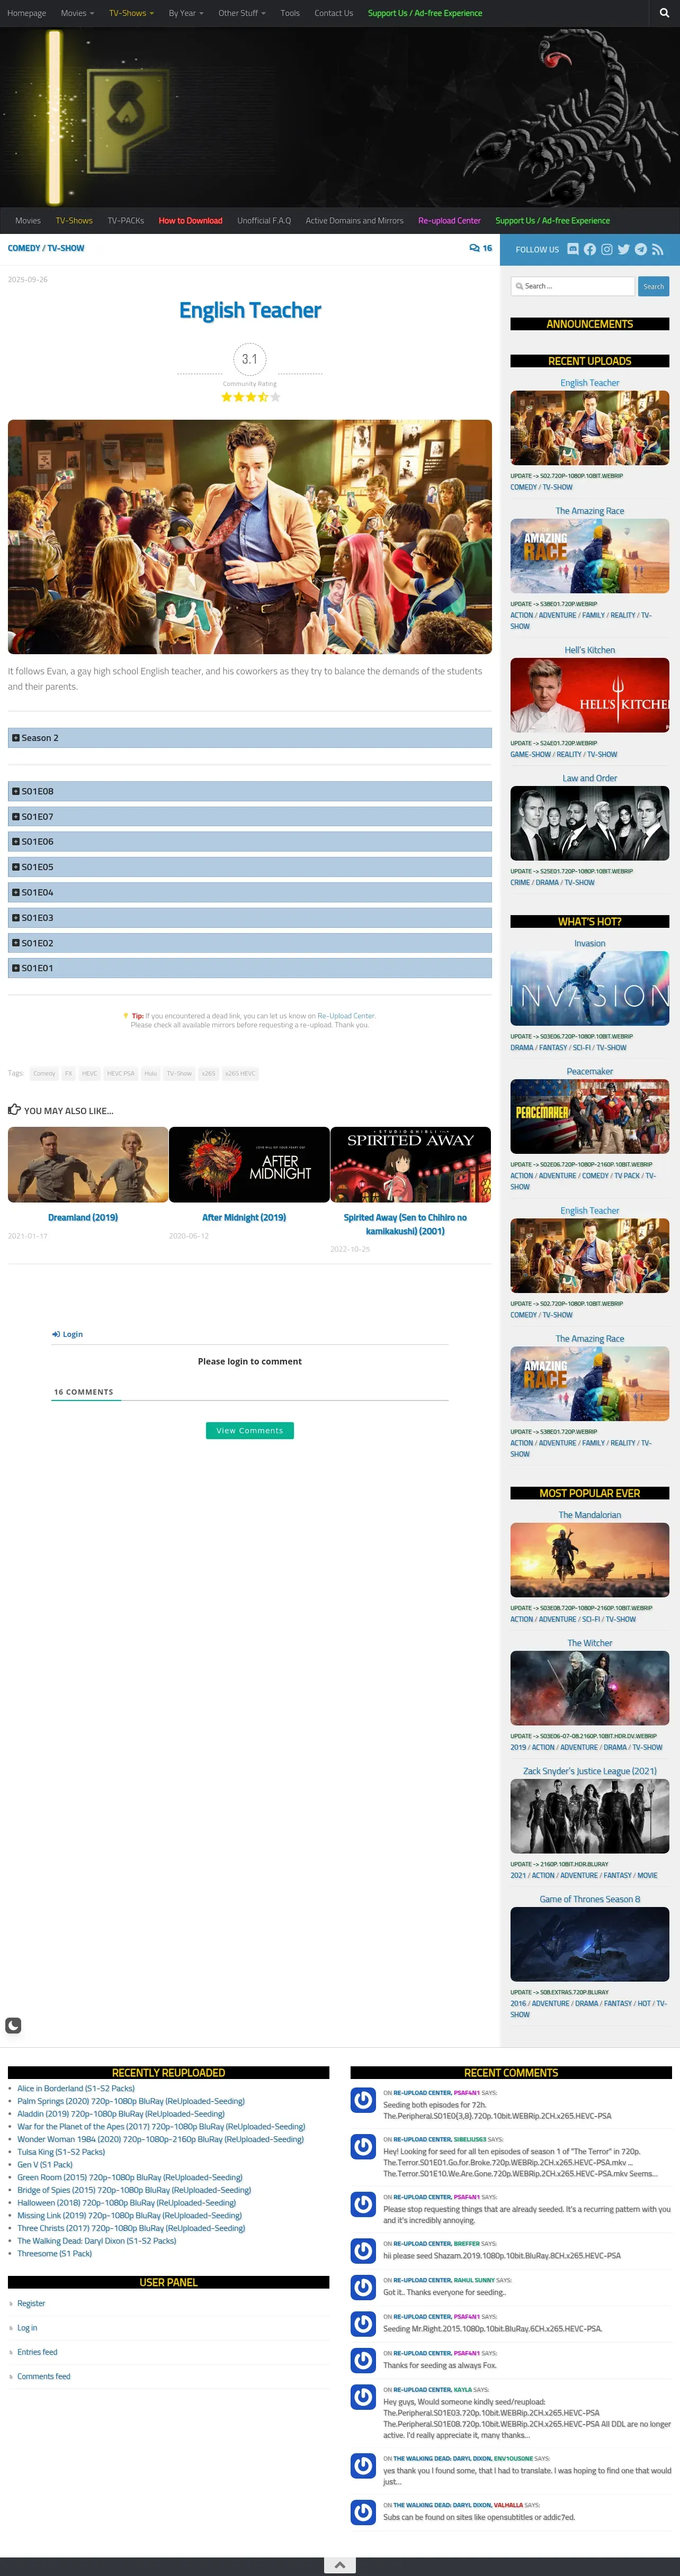The height and width of the screenshot is (2576, 680).
Task: Open Contact Us in top menu
Action: pos(334,13)
